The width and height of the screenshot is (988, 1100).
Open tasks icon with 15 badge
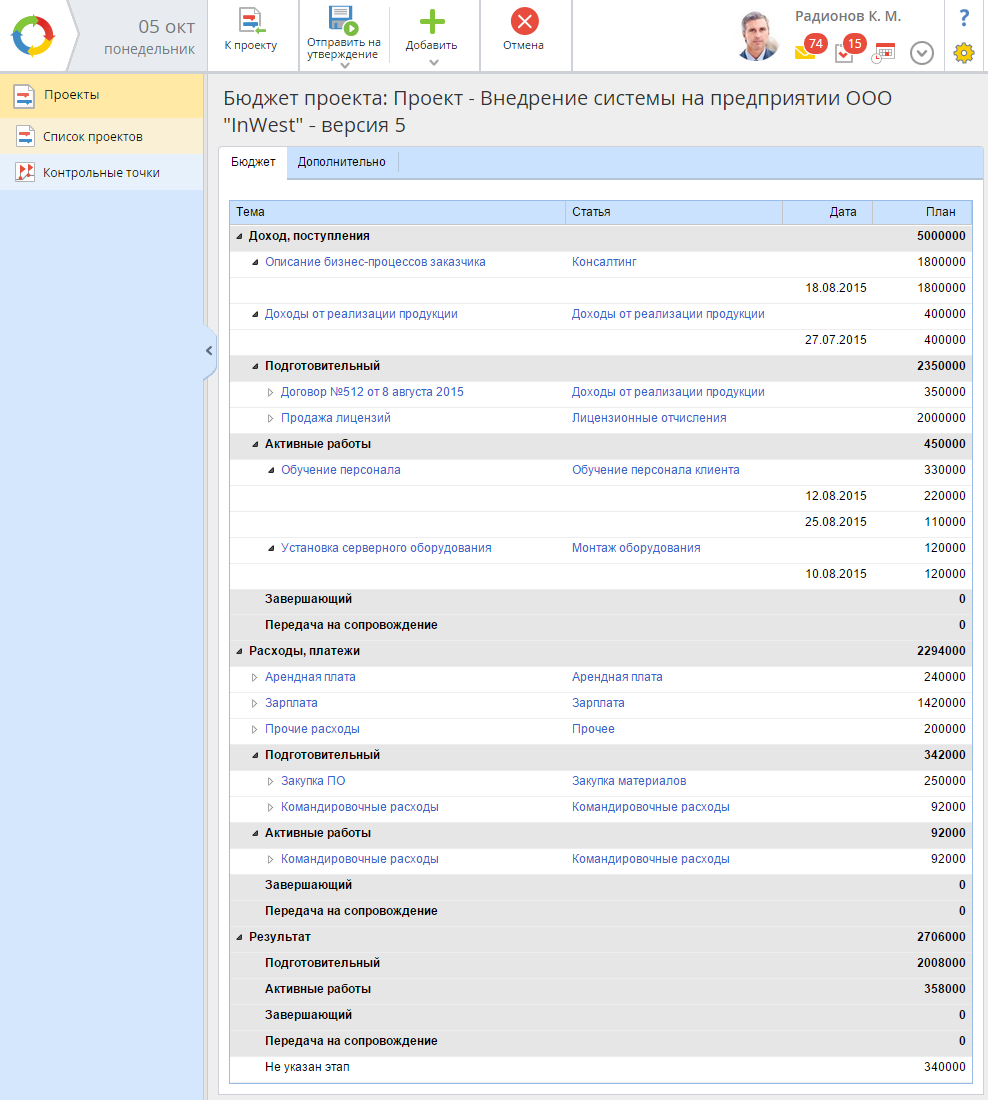point(844,53)
